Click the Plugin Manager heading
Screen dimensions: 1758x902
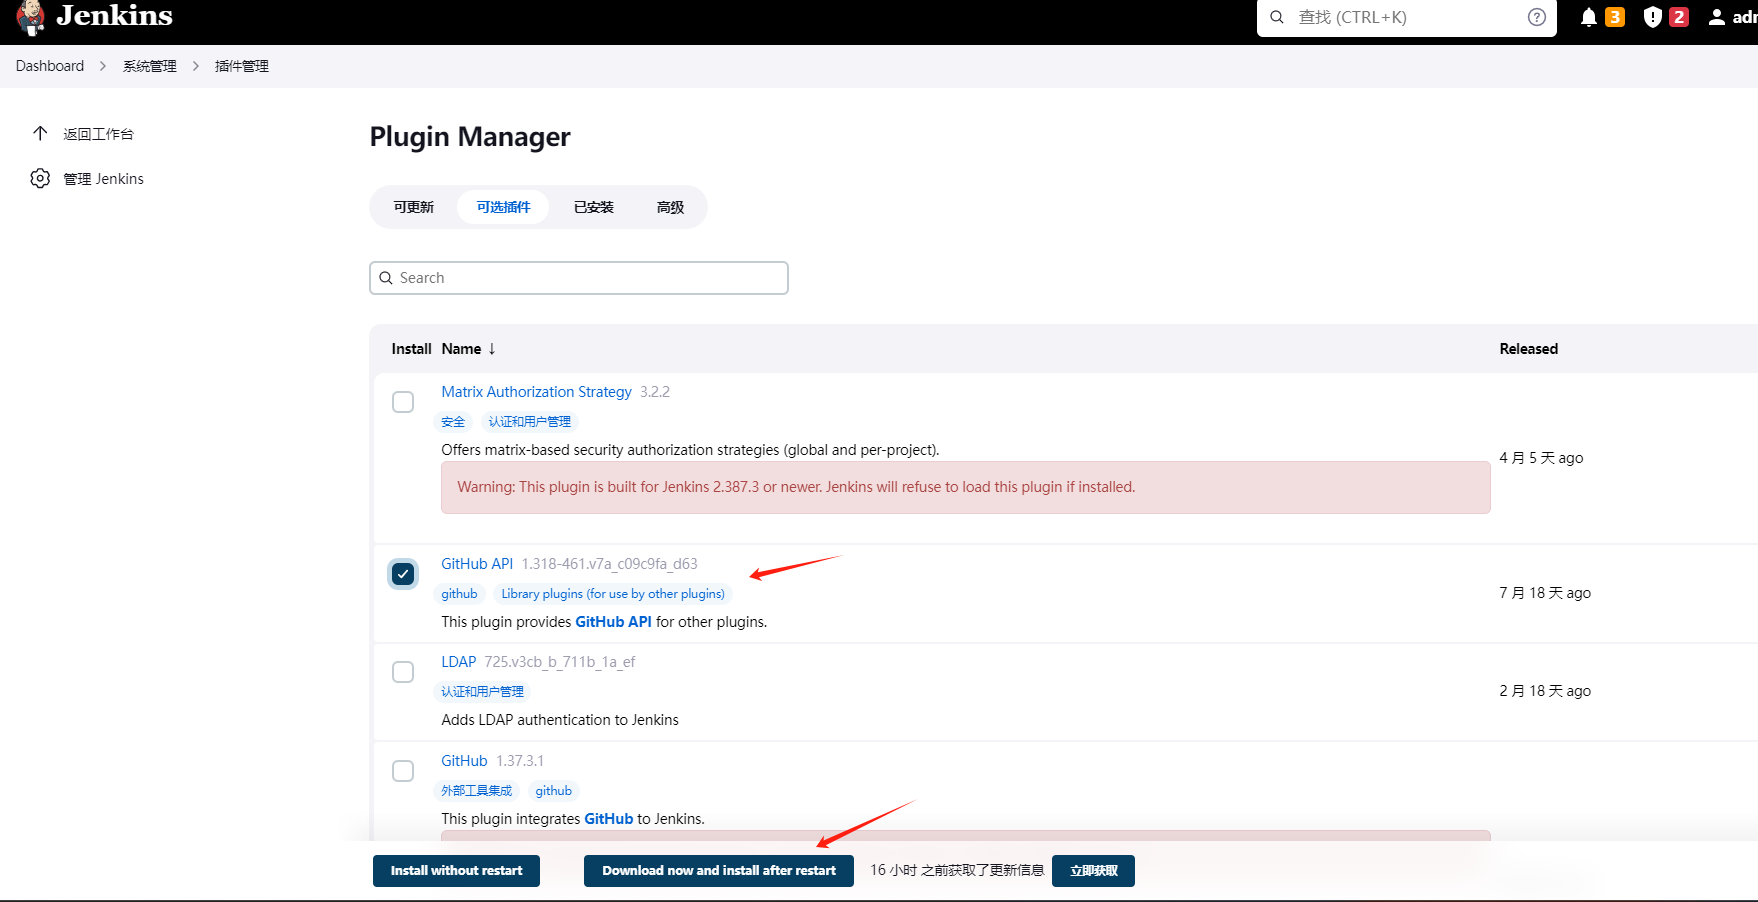tap(470, 136)
